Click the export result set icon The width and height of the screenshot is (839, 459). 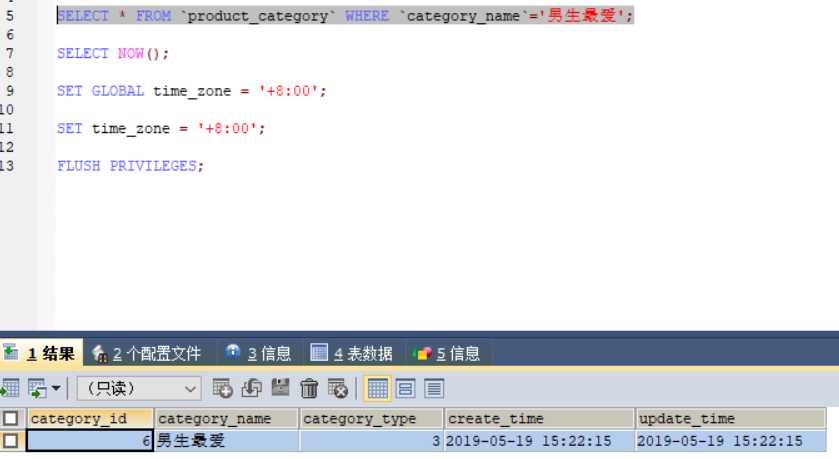tap(10, 388)
